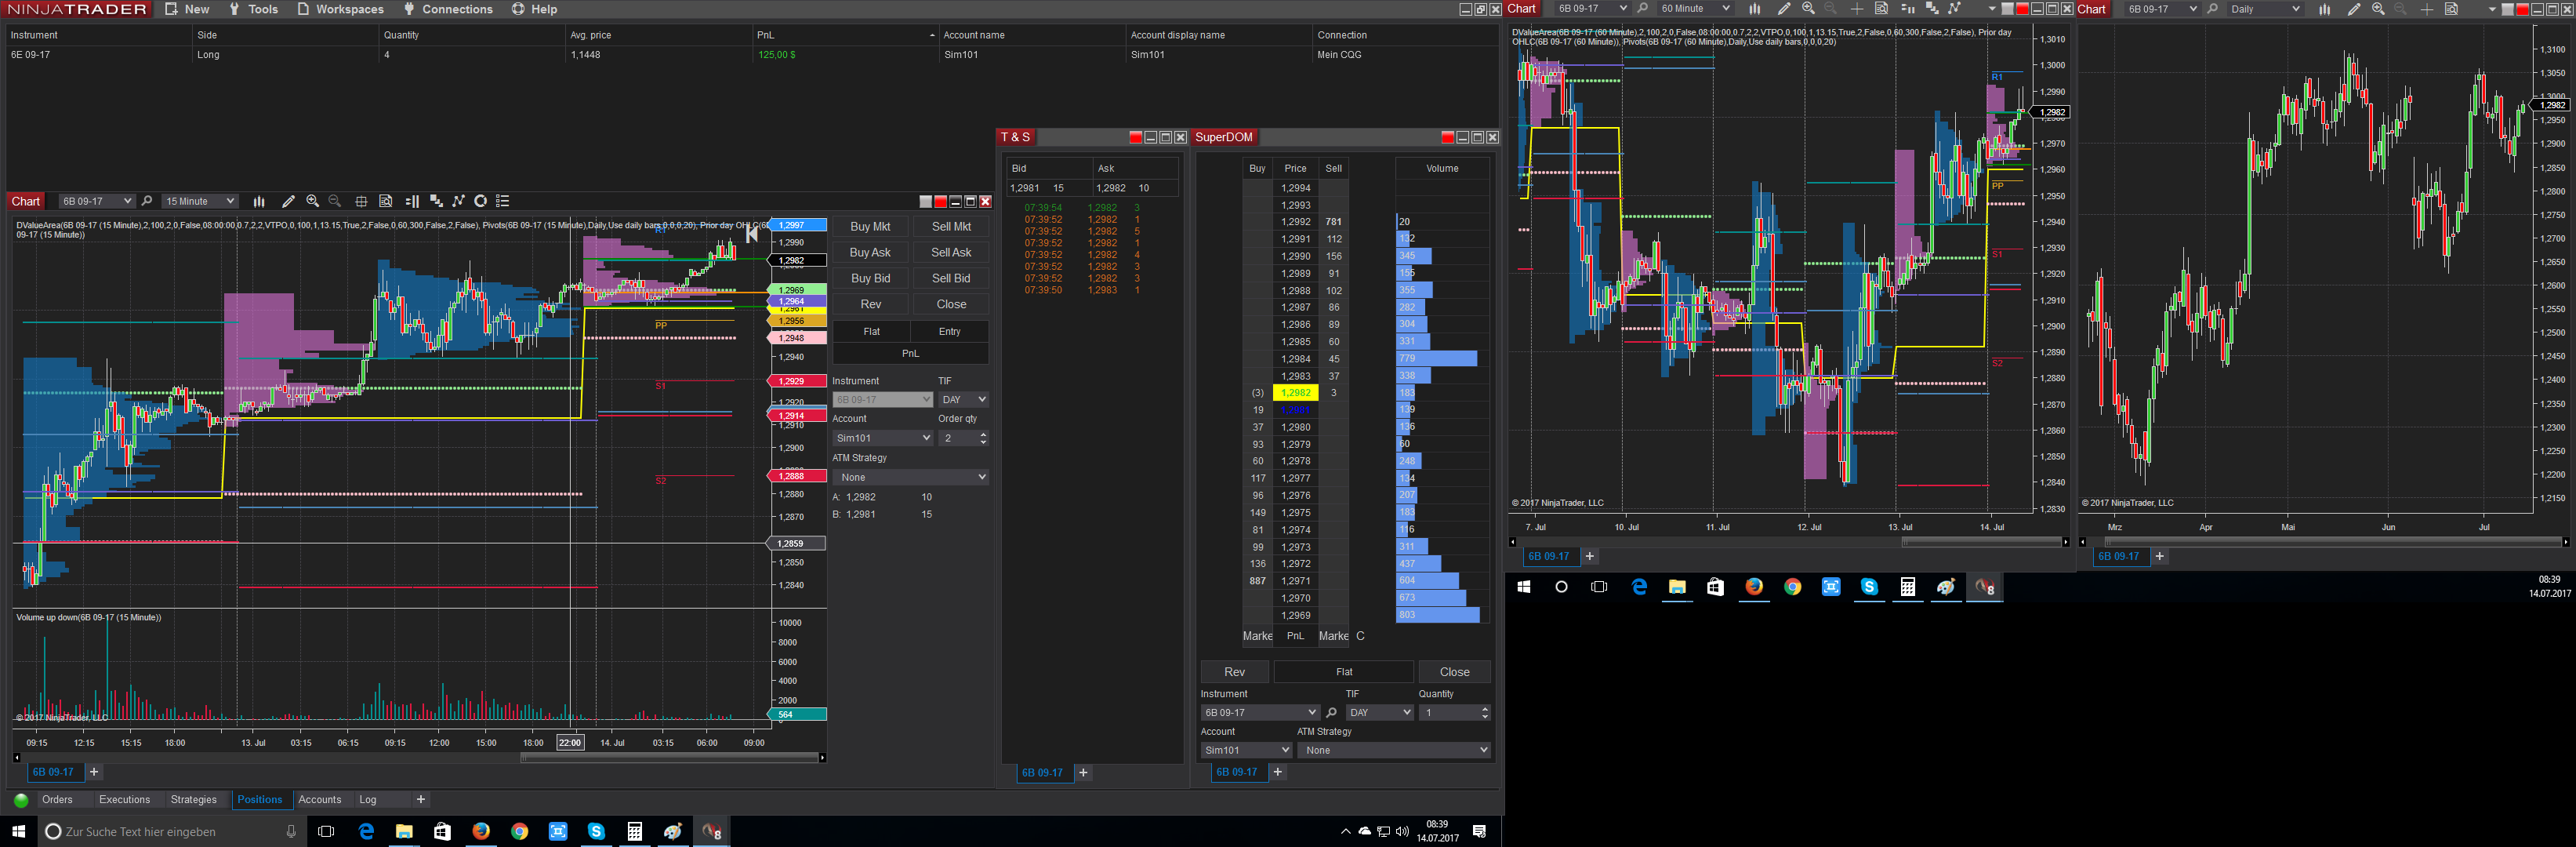Open the New menu
The height and width of the screenshot is (847, 2576).
187,9
